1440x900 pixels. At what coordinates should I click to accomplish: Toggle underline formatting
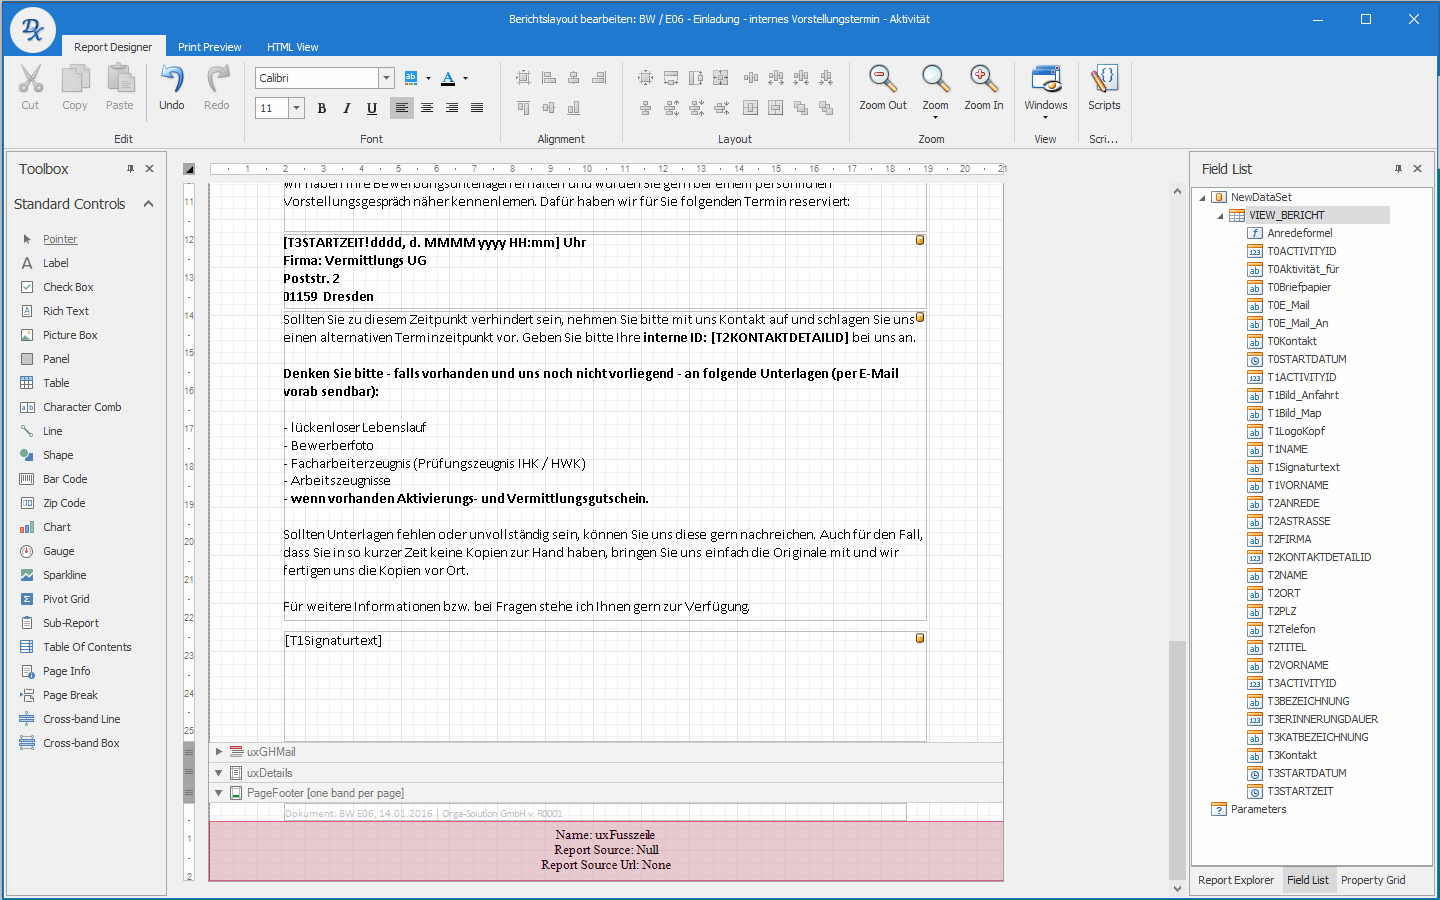[x=372, y=108]
